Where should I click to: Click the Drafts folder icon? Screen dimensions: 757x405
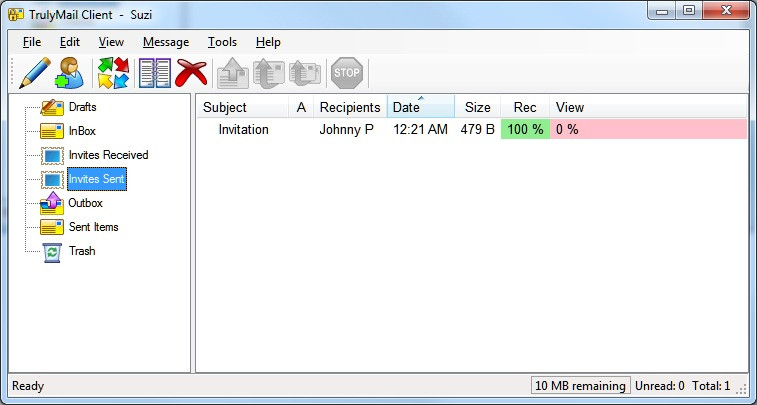(52, 107)
